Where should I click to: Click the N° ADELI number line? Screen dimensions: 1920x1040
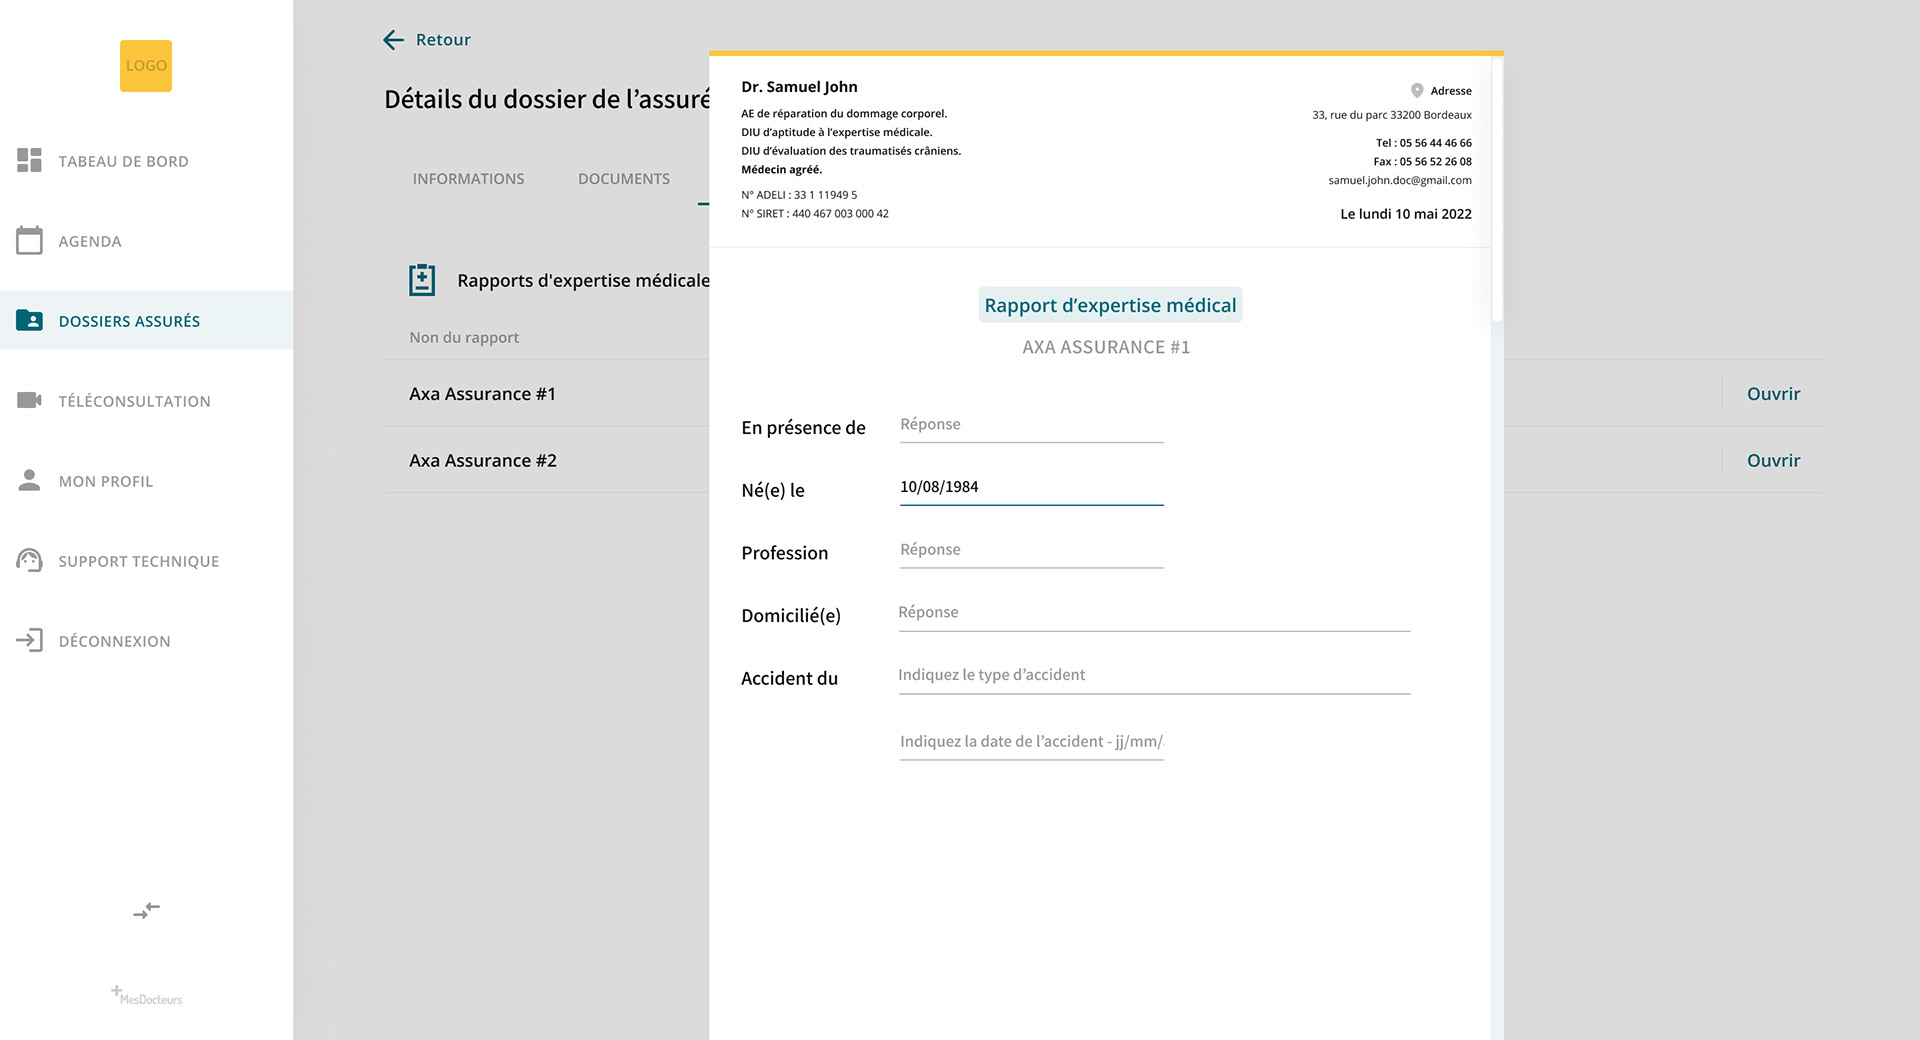point(799,195)
